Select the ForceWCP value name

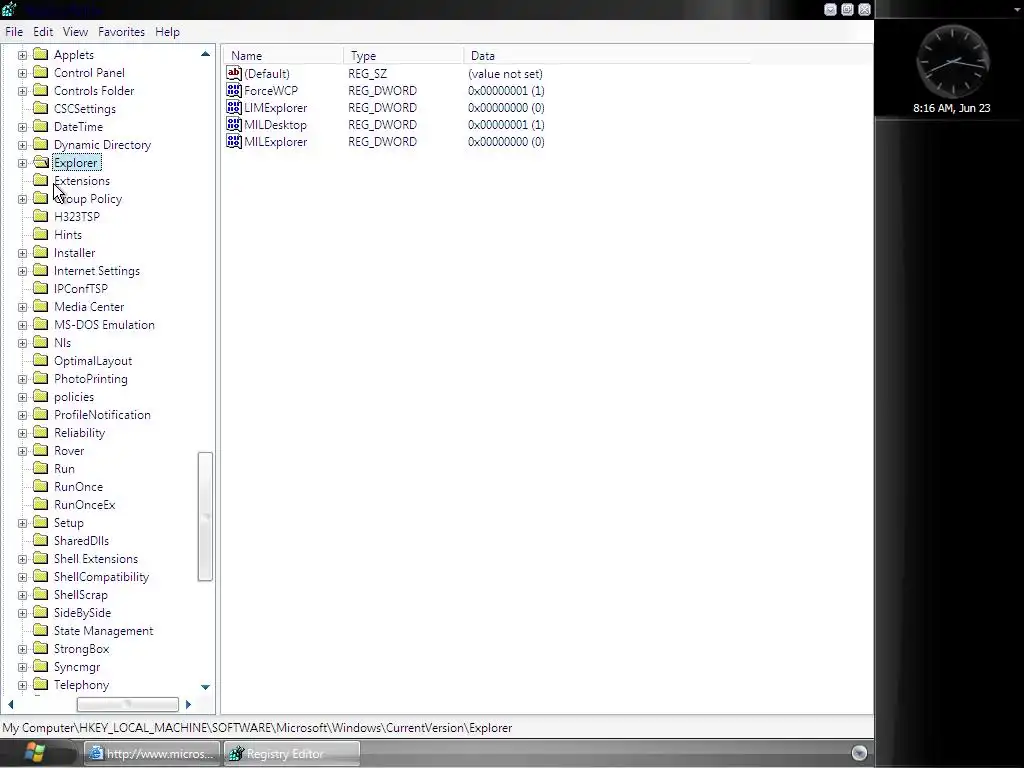point(270,91)
